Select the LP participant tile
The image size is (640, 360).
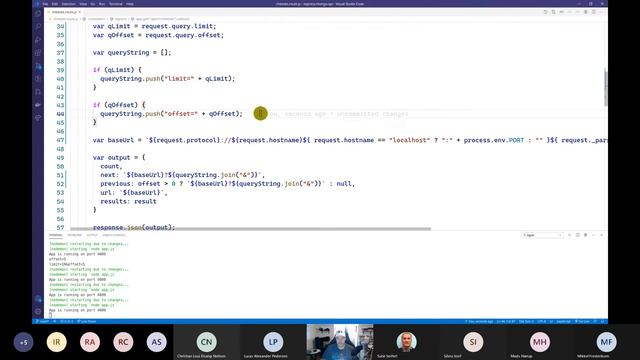tap(273, 342)
